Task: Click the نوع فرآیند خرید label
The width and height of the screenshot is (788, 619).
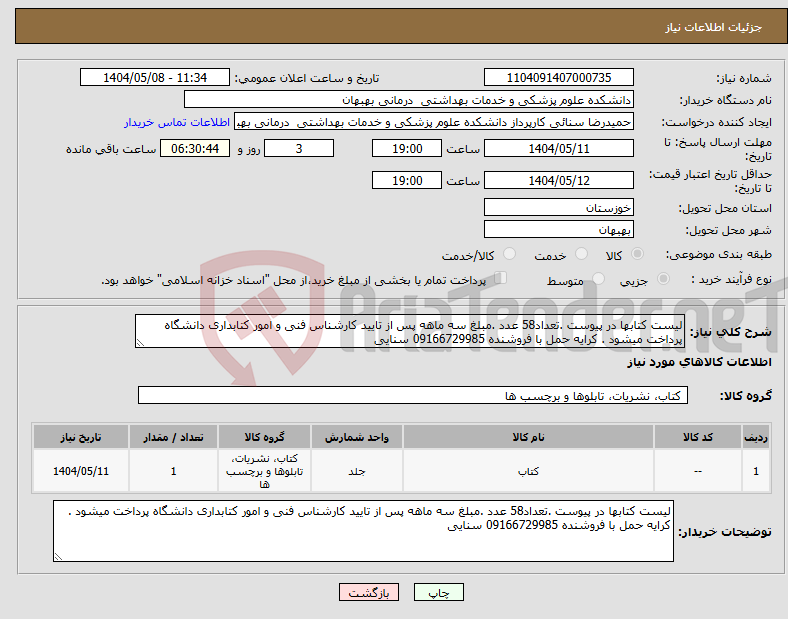Action: point(731,279)
